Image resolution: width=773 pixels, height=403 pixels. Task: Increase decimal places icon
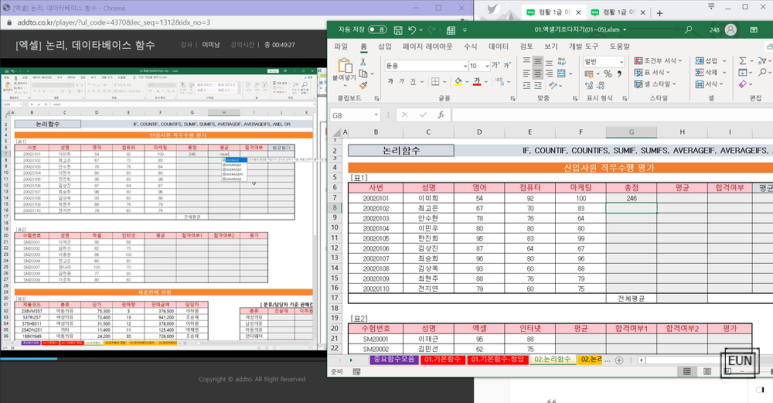(589, 85)
